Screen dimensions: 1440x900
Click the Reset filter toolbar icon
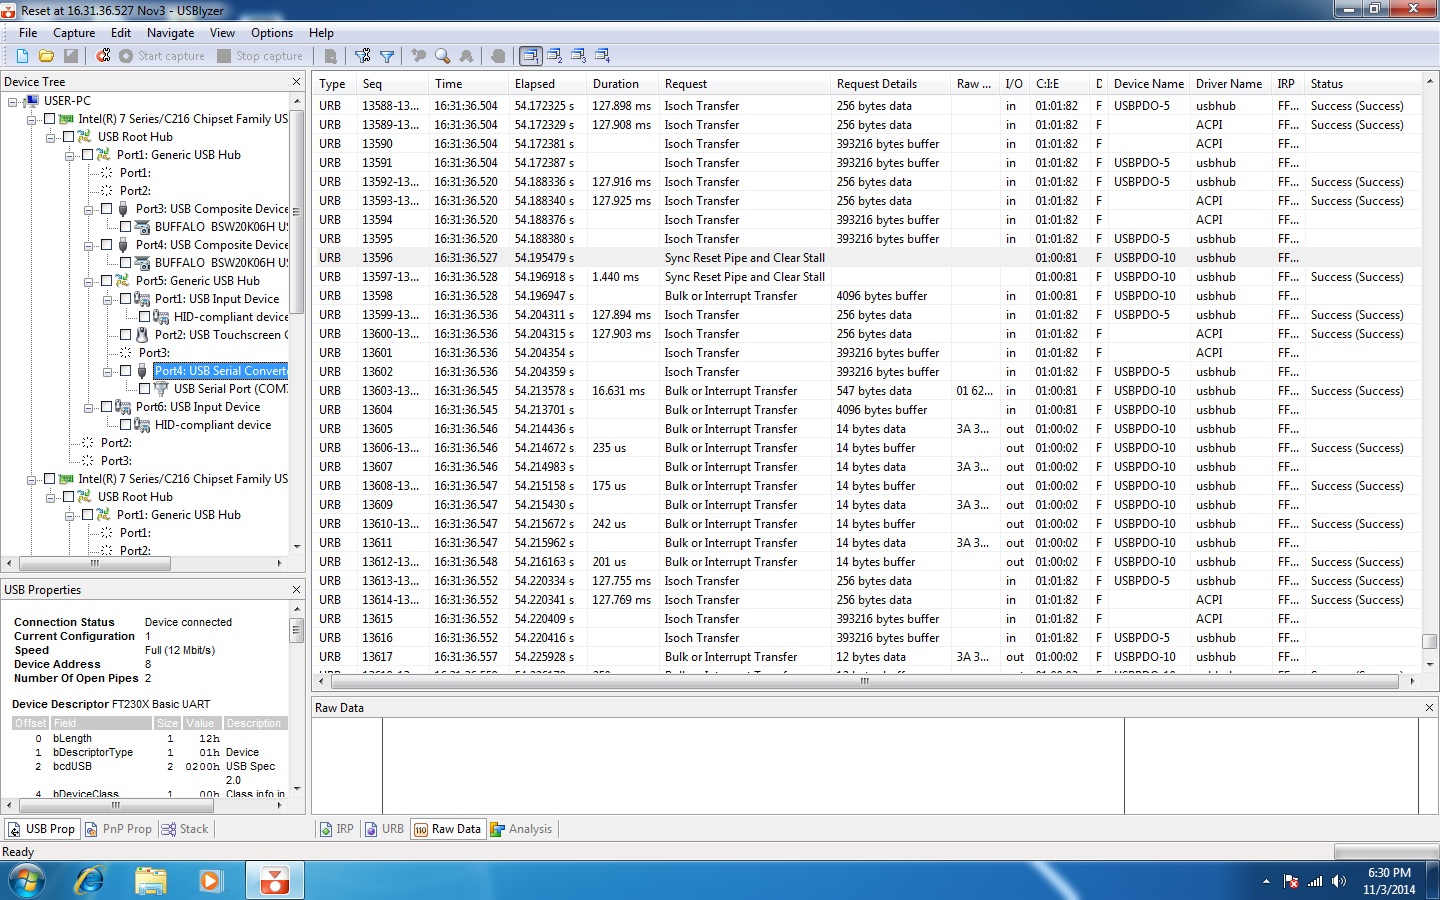tap(363, 56)
